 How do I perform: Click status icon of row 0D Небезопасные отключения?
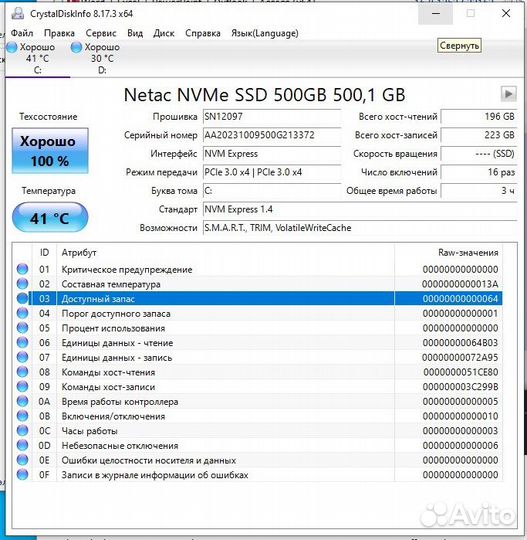pyautogui.click(x=22, y=446)
